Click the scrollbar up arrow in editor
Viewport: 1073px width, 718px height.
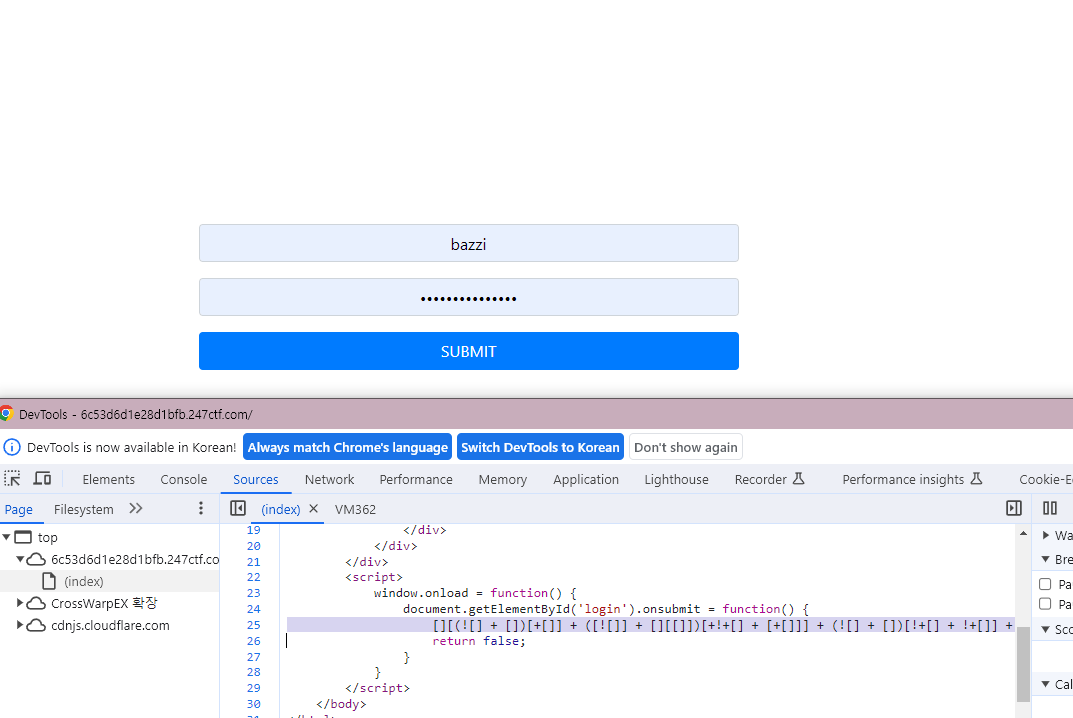pyautogui.click(x=1023, y=533)
